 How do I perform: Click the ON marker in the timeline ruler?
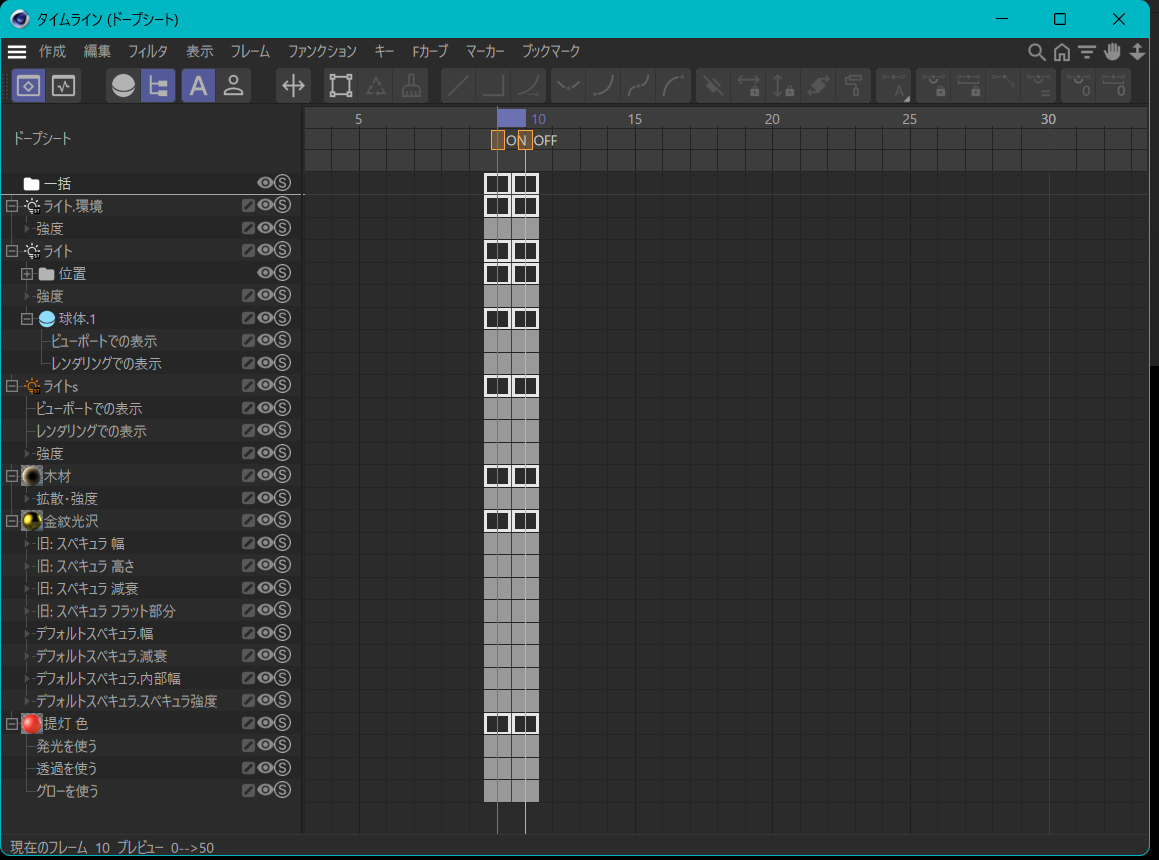tap(515, 141)
